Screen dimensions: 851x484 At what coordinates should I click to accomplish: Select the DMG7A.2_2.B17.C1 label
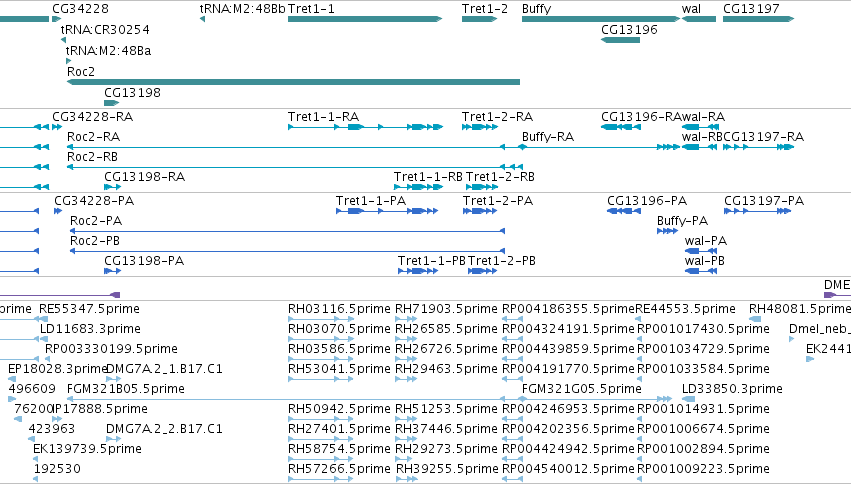[x=164, y=429]
